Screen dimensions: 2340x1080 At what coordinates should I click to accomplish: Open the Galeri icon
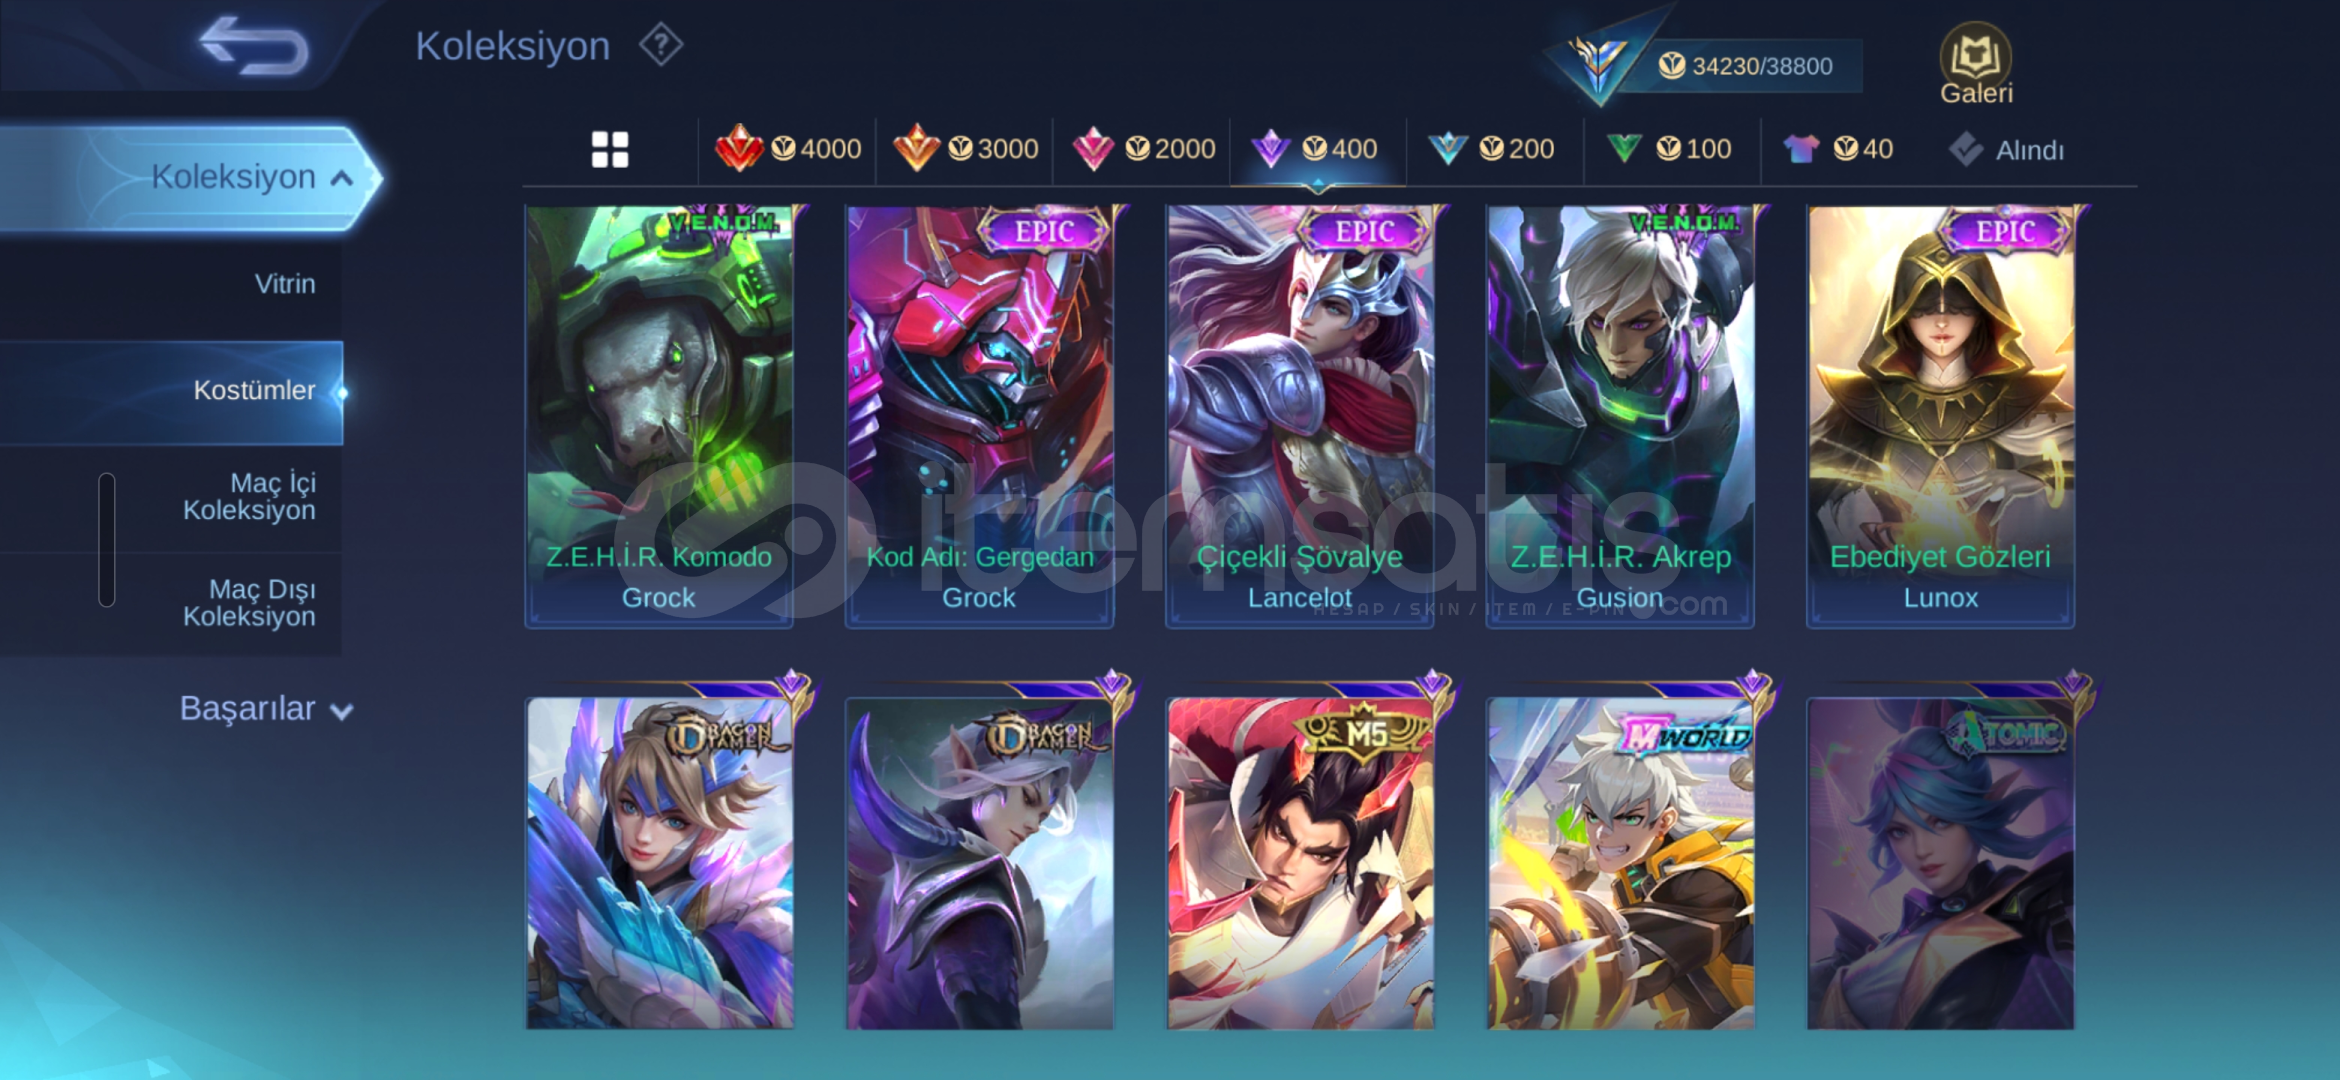1976,64
